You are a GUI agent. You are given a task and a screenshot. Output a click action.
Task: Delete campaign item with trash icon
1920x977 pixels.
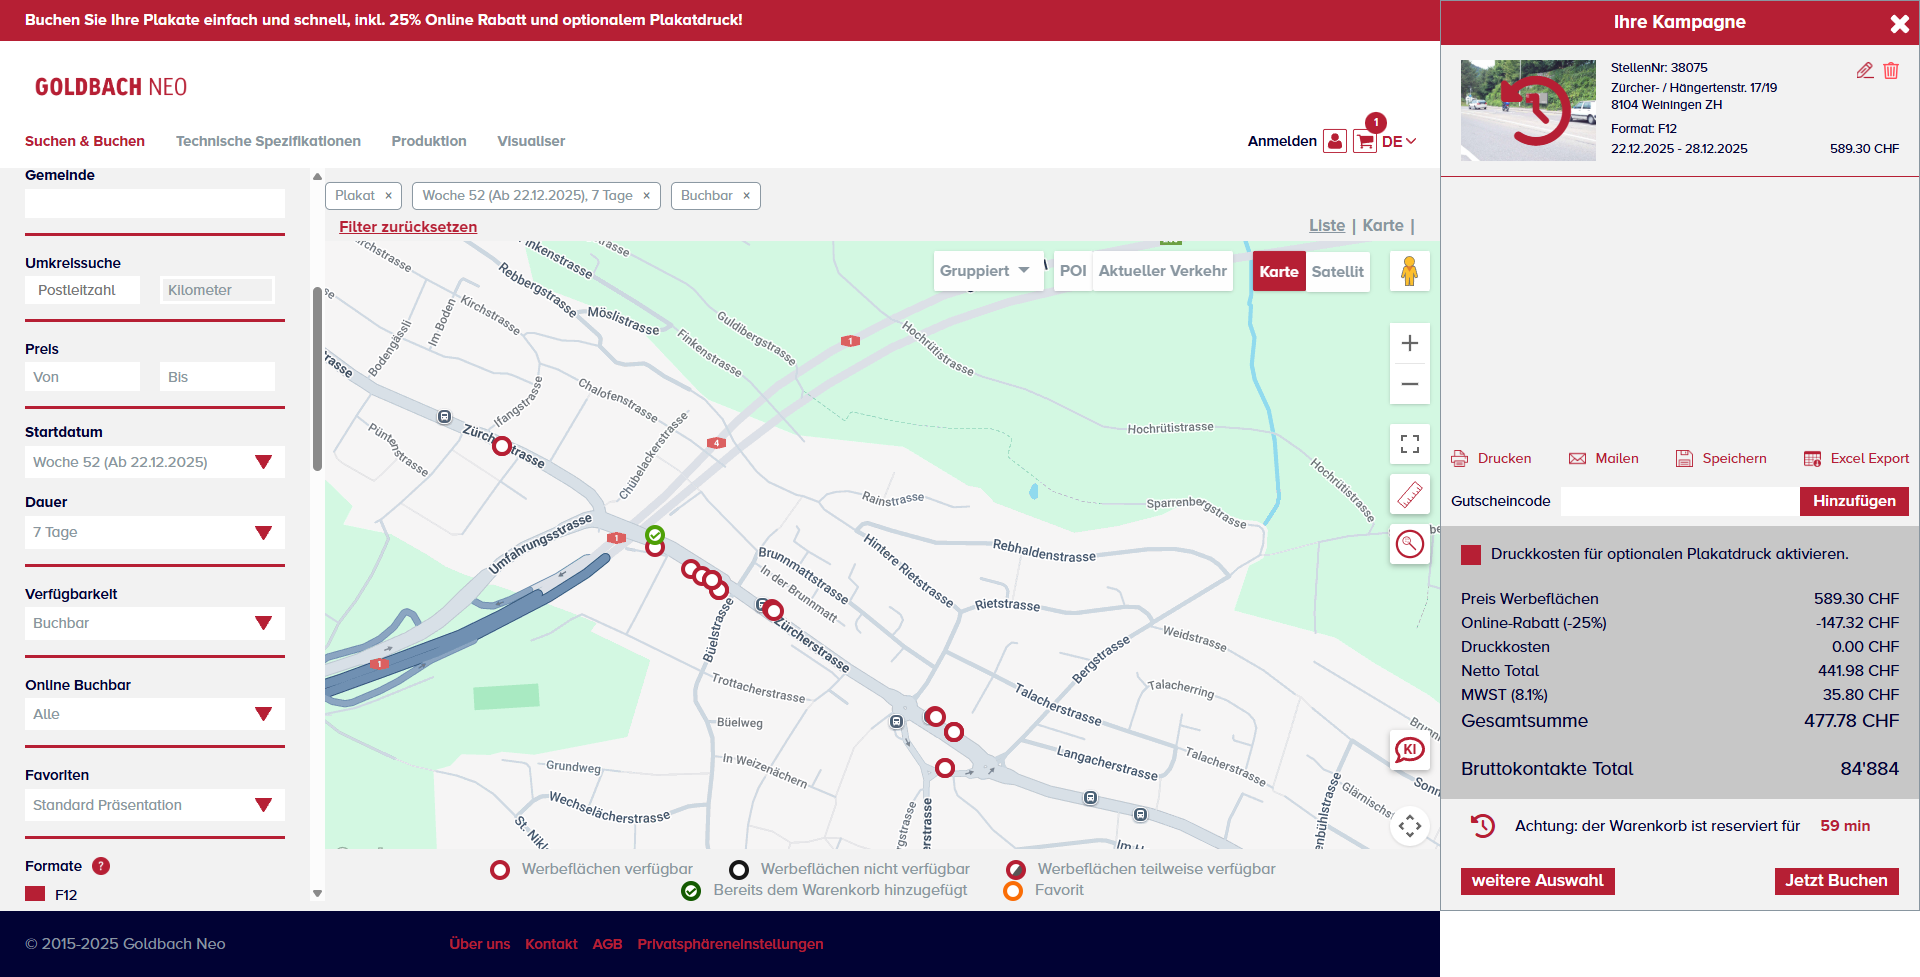coord(1891,70)
